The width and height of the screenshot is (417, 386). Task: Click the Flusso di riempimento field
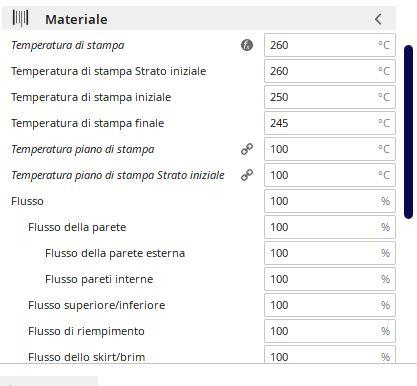330,331
